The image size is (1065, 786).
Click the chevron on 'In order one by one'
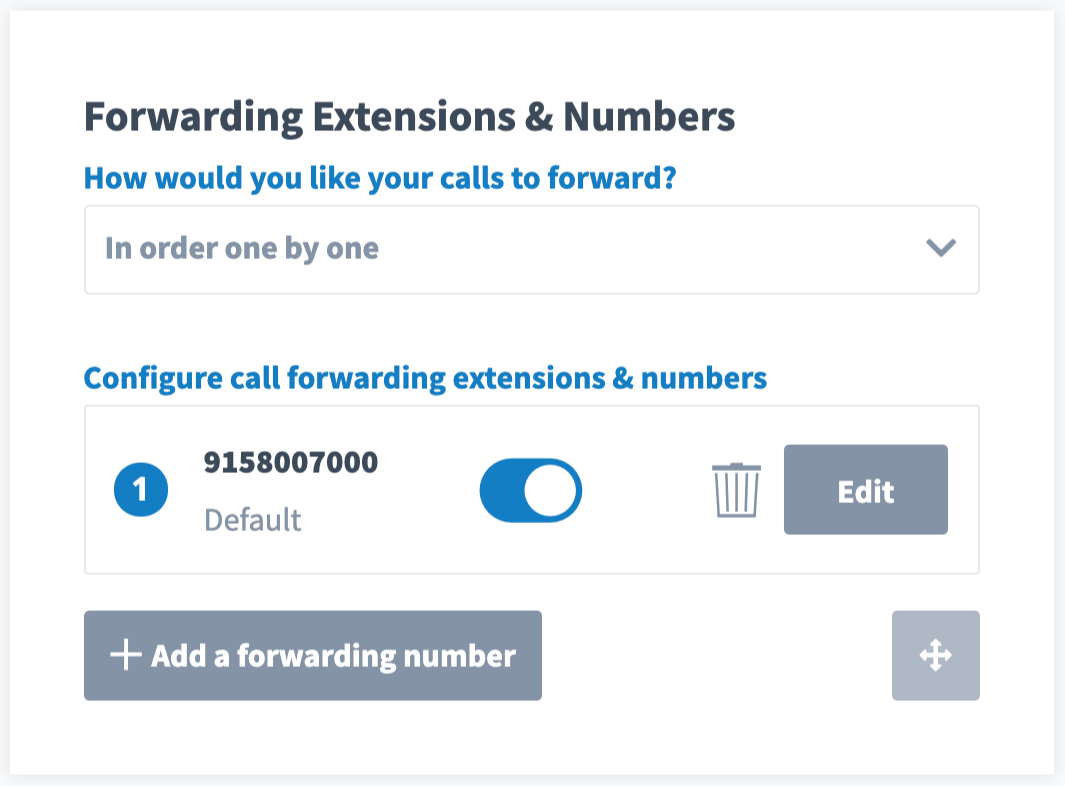point(941,250)
